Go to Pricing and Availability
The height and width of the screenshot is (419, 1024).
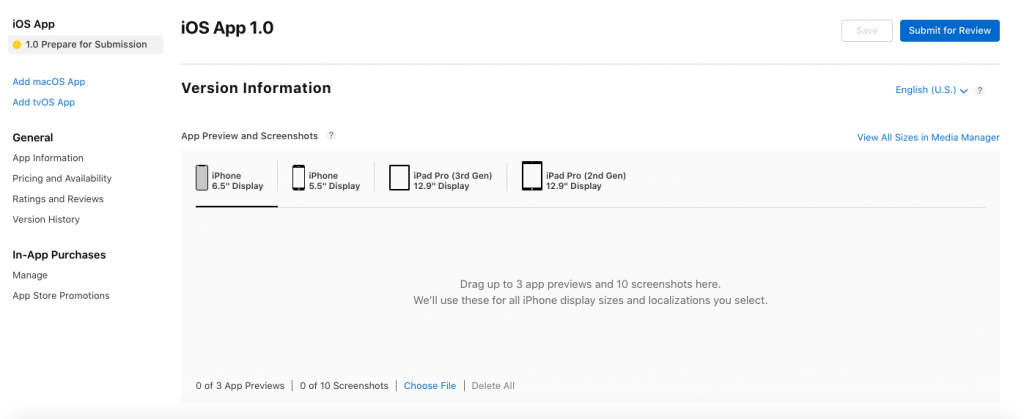62,178
